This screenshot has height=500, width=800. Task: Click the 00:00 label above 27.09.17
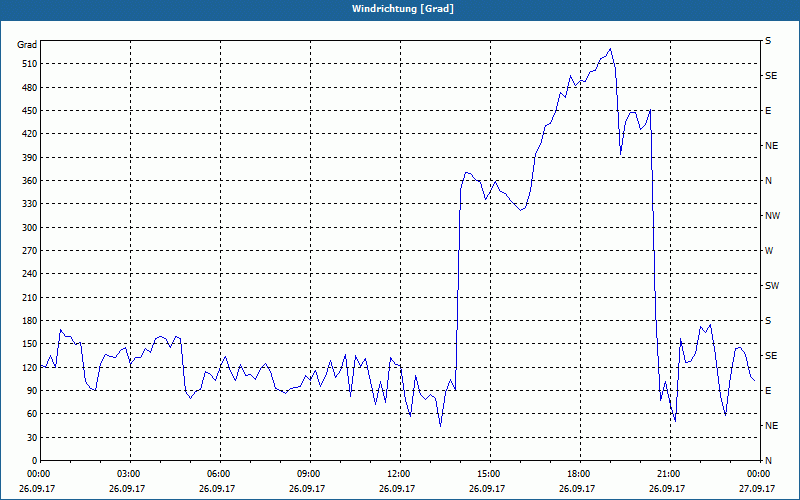[x=757, y=474]
